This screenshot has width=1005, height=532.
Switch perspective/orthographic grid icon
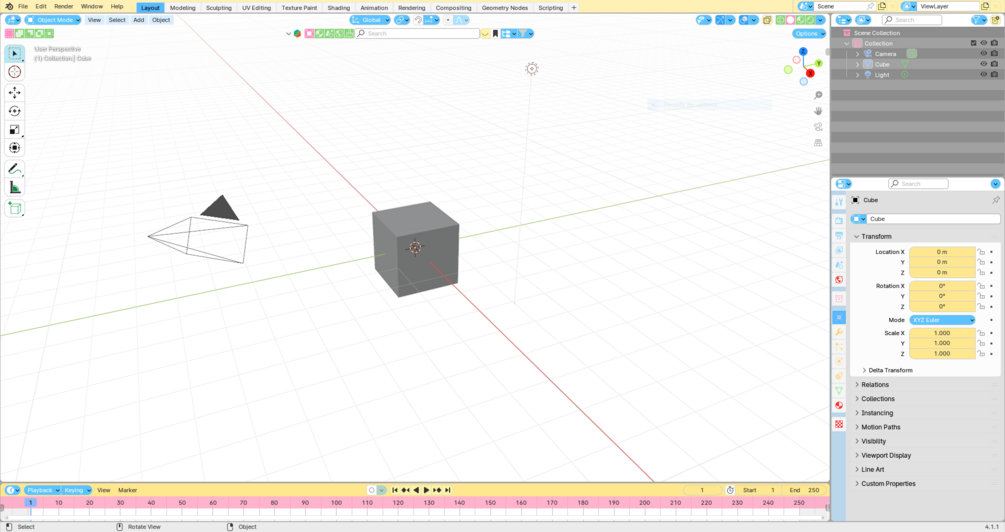818,142
